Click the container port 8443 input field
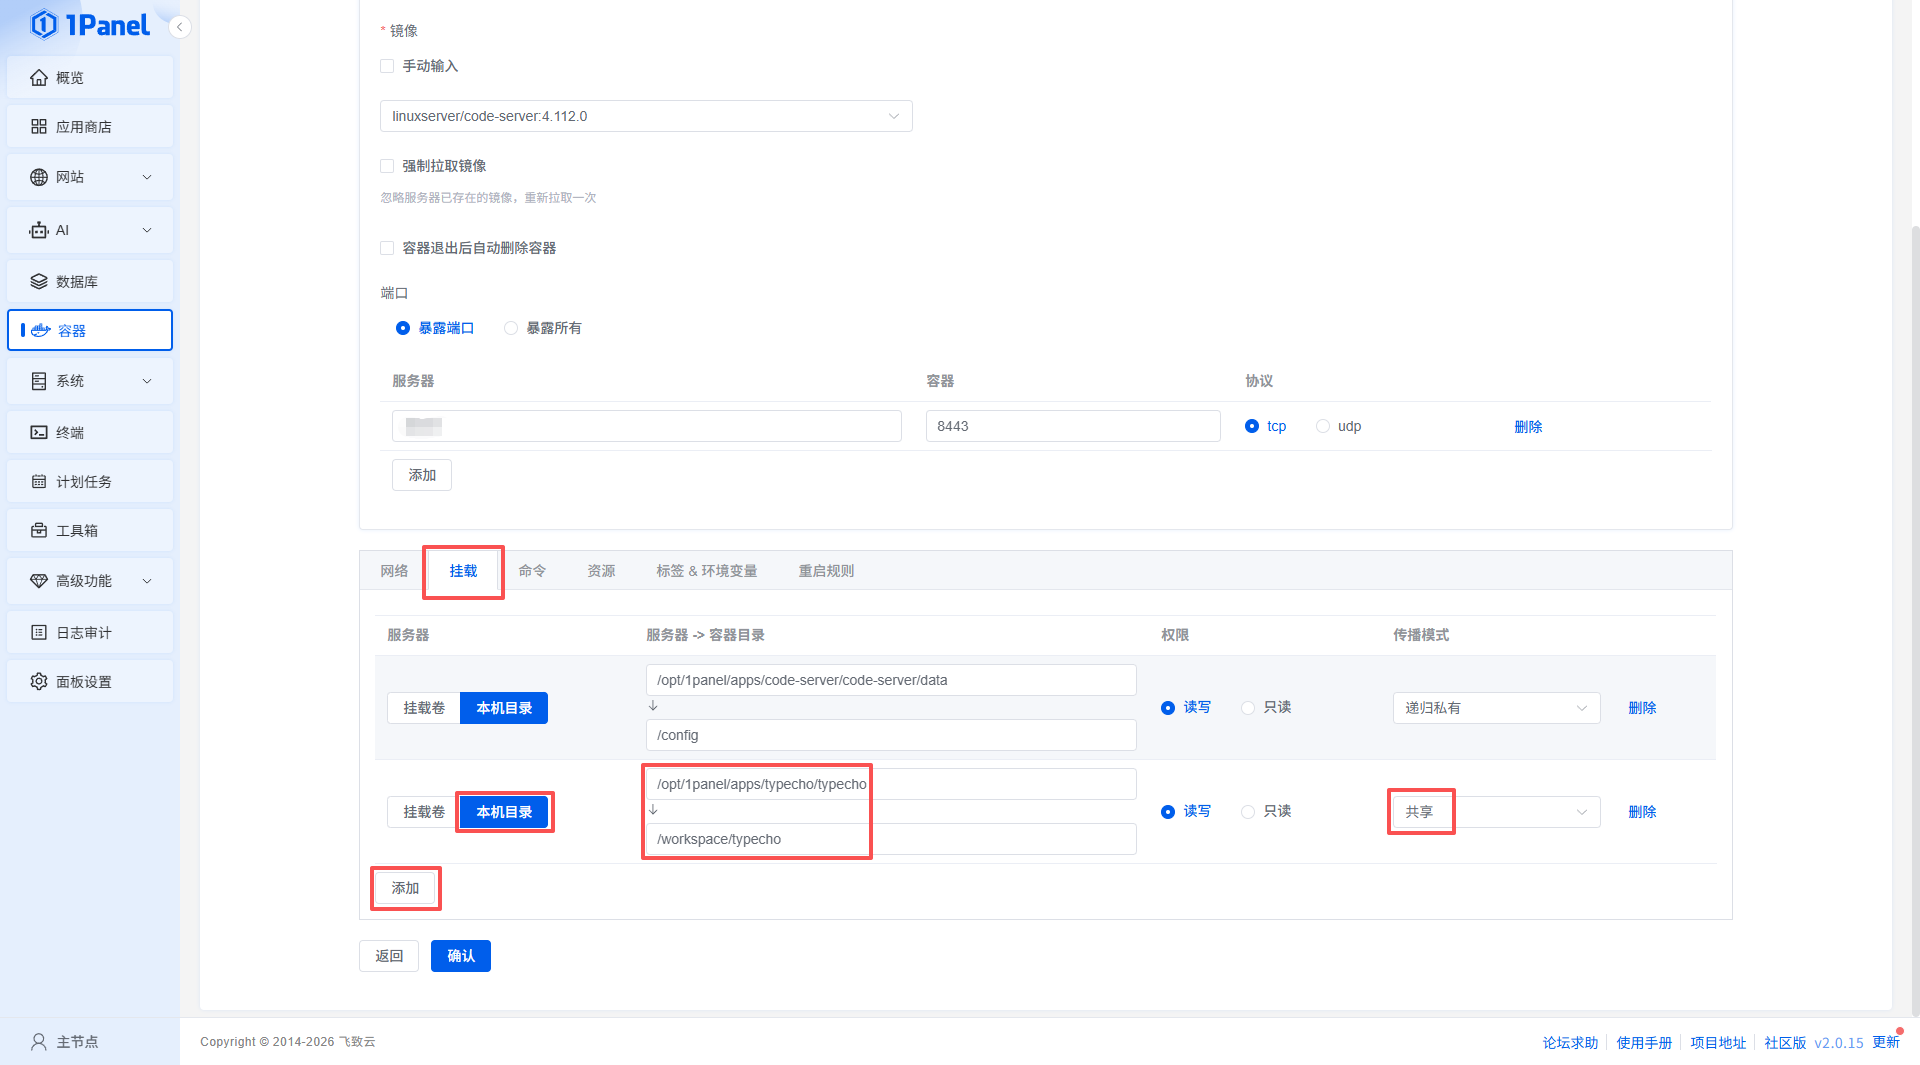Screen dimensions: 1920x1065 pos(1072,426)
